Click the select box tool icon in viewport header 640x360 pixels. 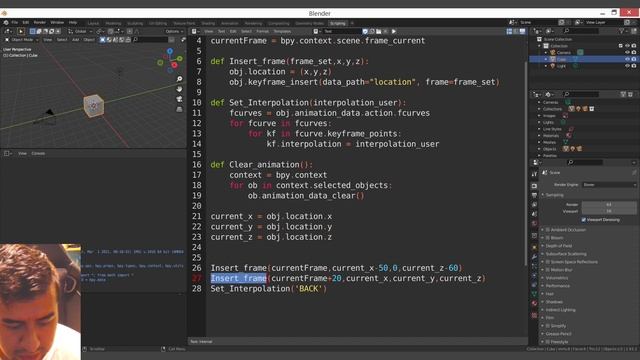point(32,31)
